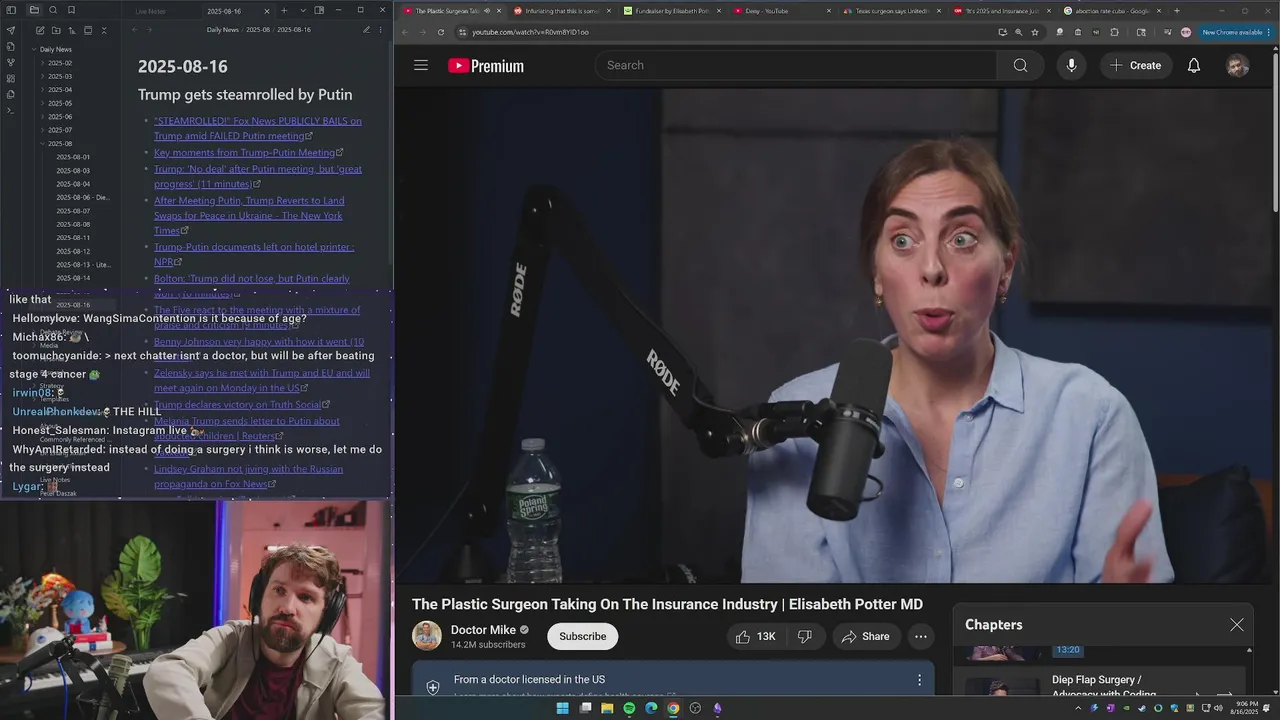The image size is (1280, 720).
Task: Open 'Trump-Putin documents left on hotel printer' link
Action: click(x=254, y=254)
